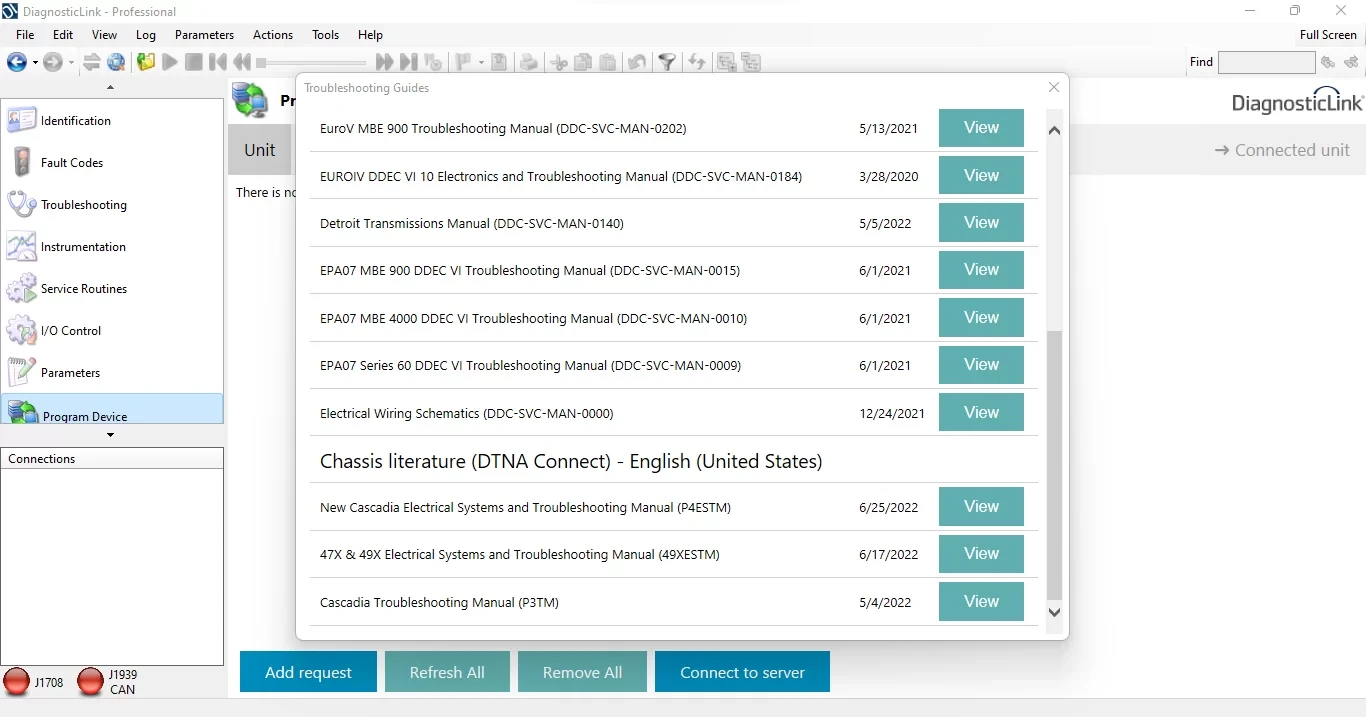Expand the Back button history dropdown arrow
This screenshot has height=717, width=1366.
(x=35, y=63)
